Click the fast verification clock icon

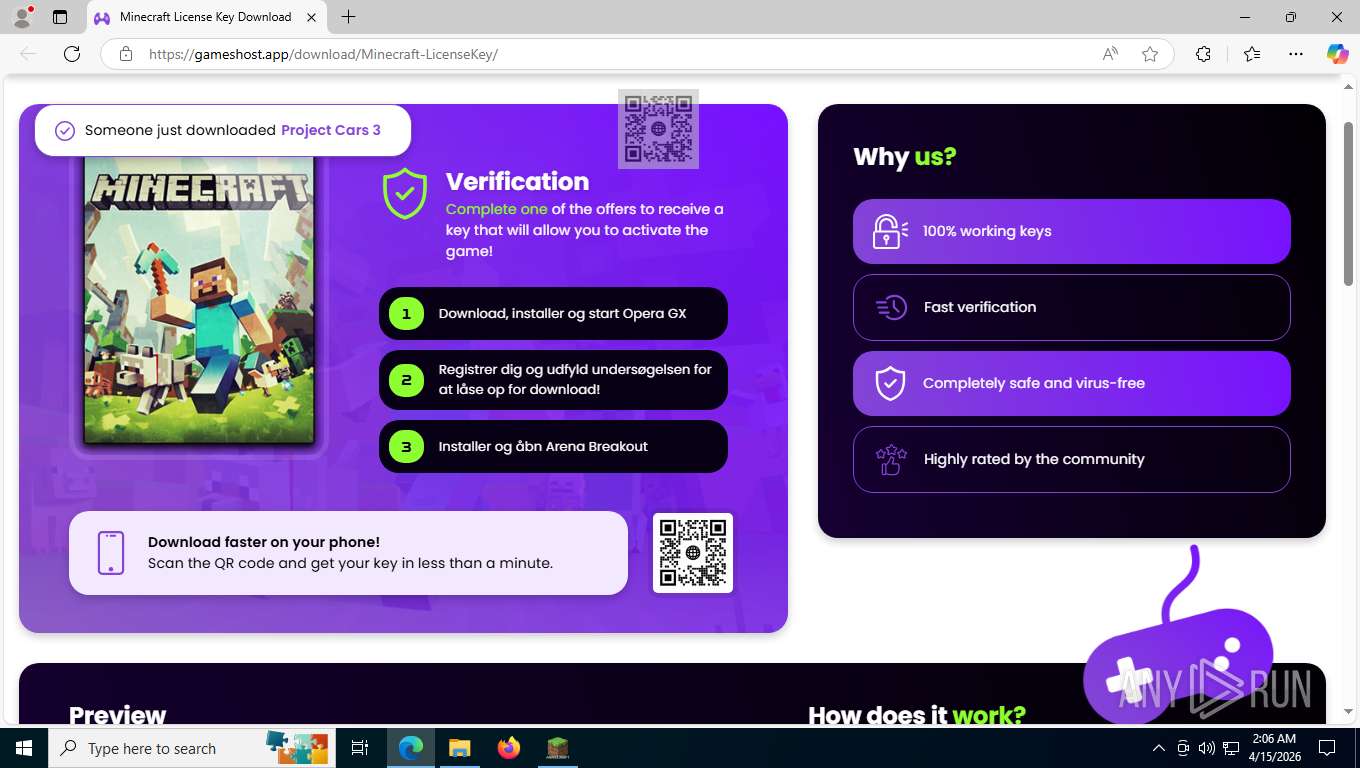click(x=891, y=307)
